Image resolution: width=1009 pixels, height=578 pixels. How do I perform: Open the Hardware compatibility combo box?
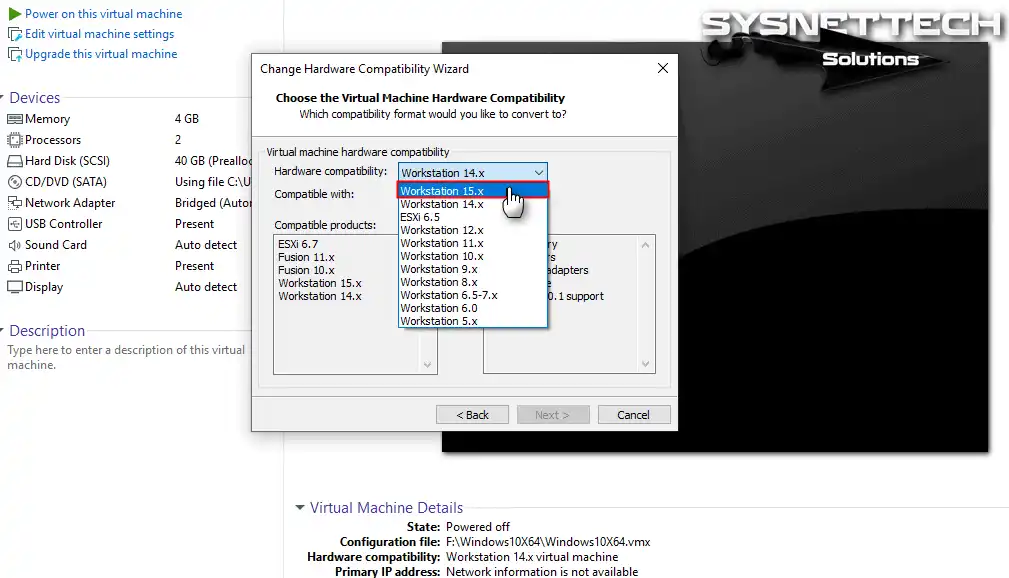(473, 172)
